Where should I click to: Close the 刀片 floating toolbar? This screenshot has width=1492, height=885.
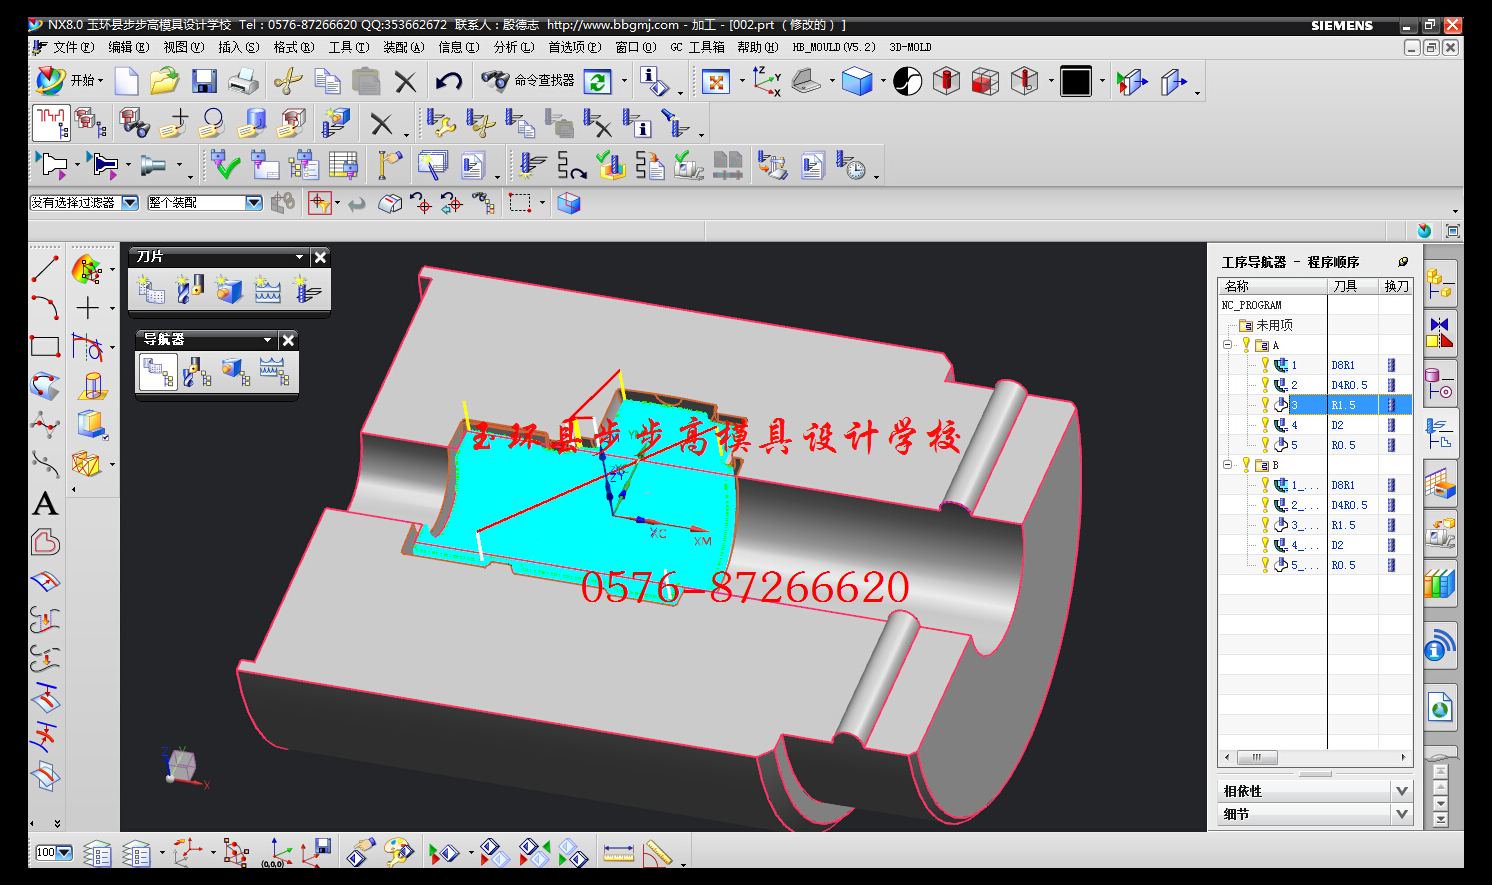(320, 257)
